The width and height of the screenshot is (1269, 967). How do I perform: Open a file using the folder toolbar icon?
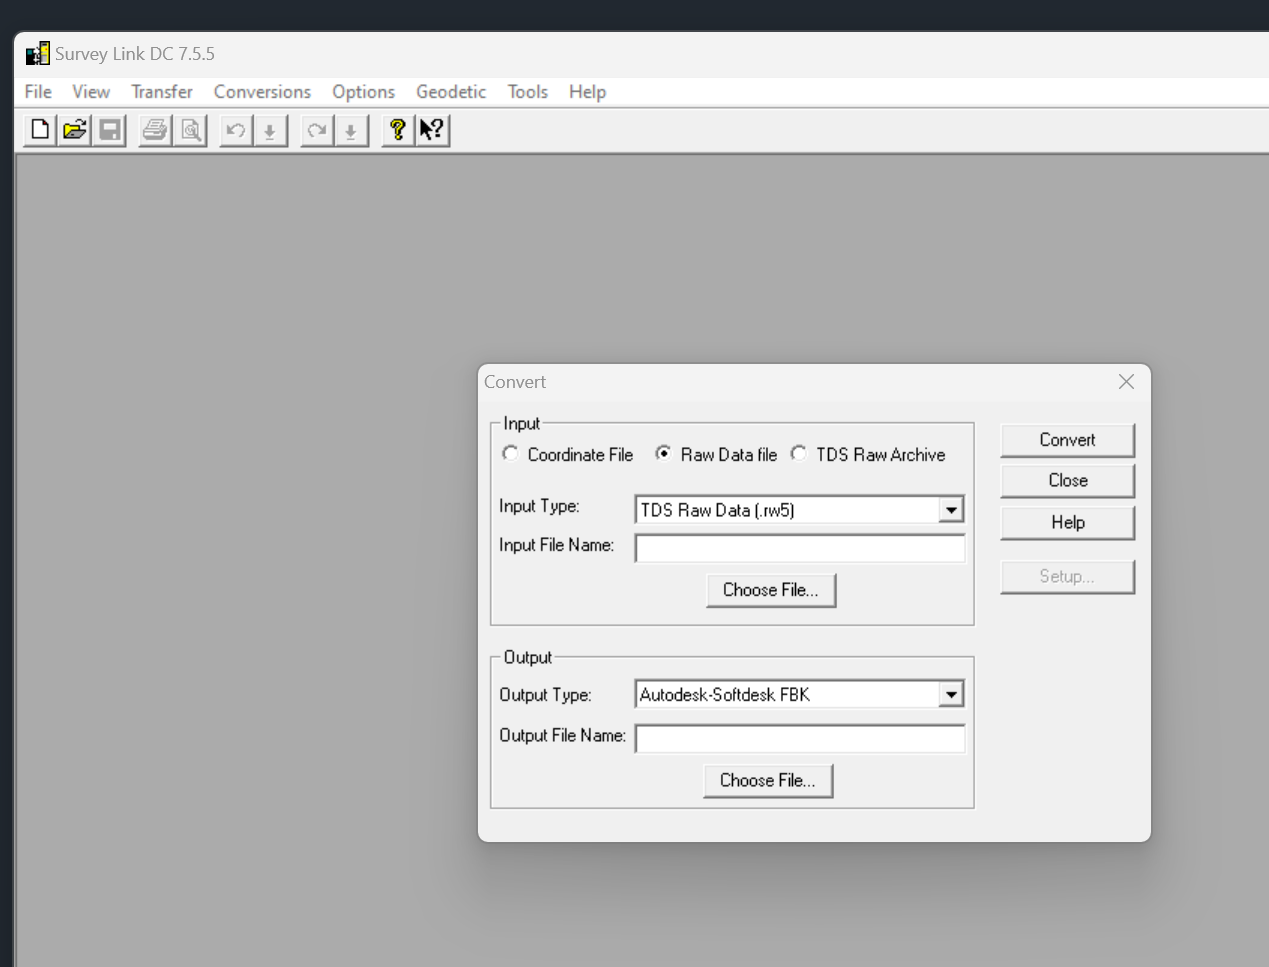[74, 130]
